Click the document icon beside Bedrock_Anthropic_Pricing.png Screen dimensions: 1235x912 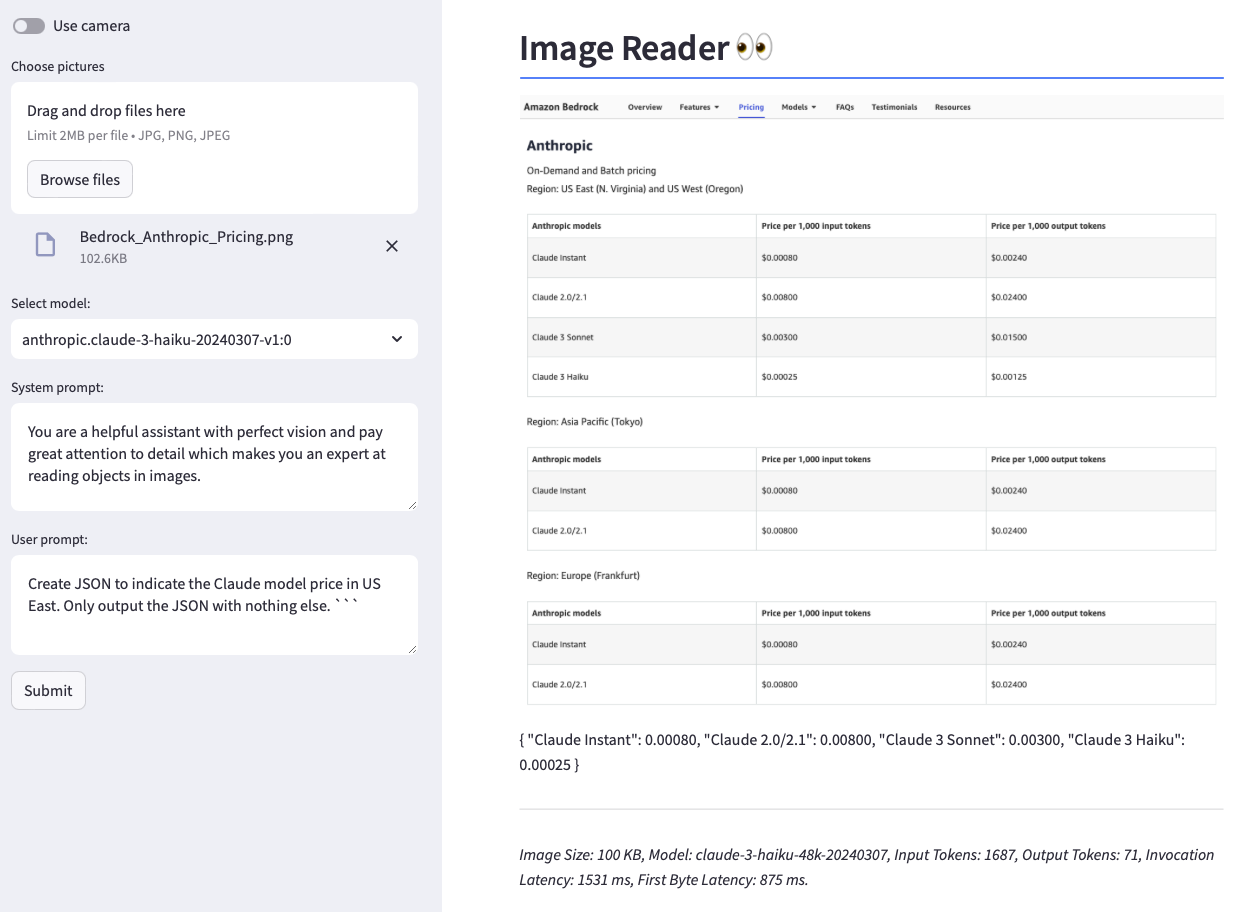pos(45,245)
